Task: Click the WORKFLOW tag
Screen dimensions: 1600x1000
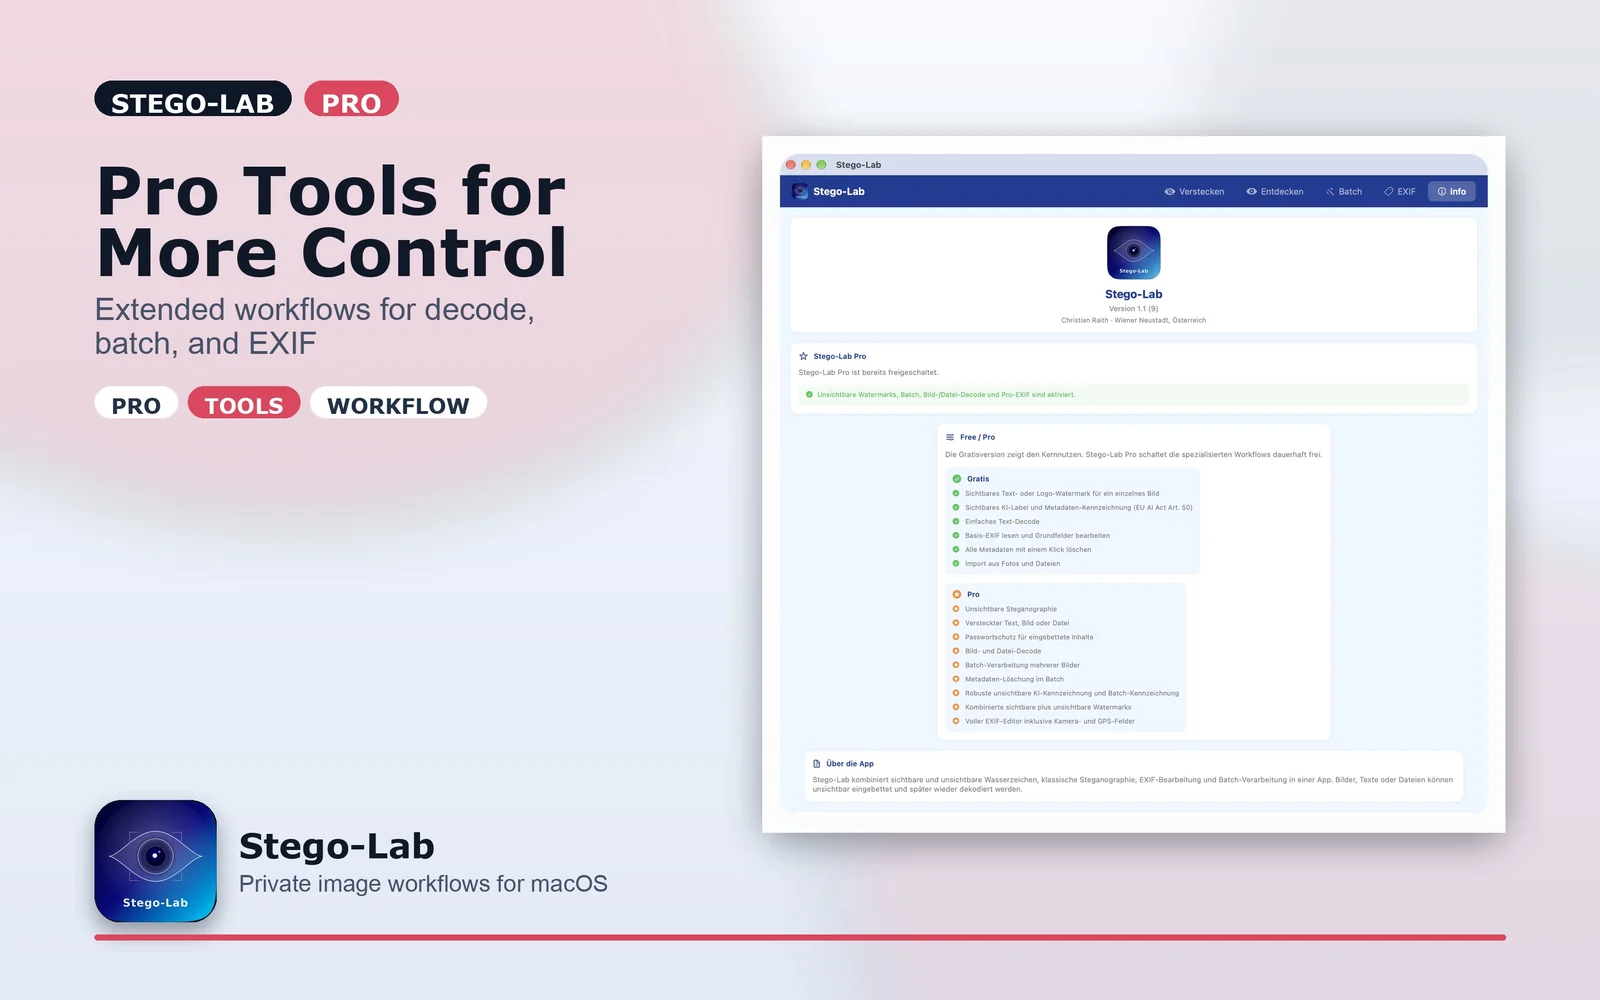Action: (398, 403)
